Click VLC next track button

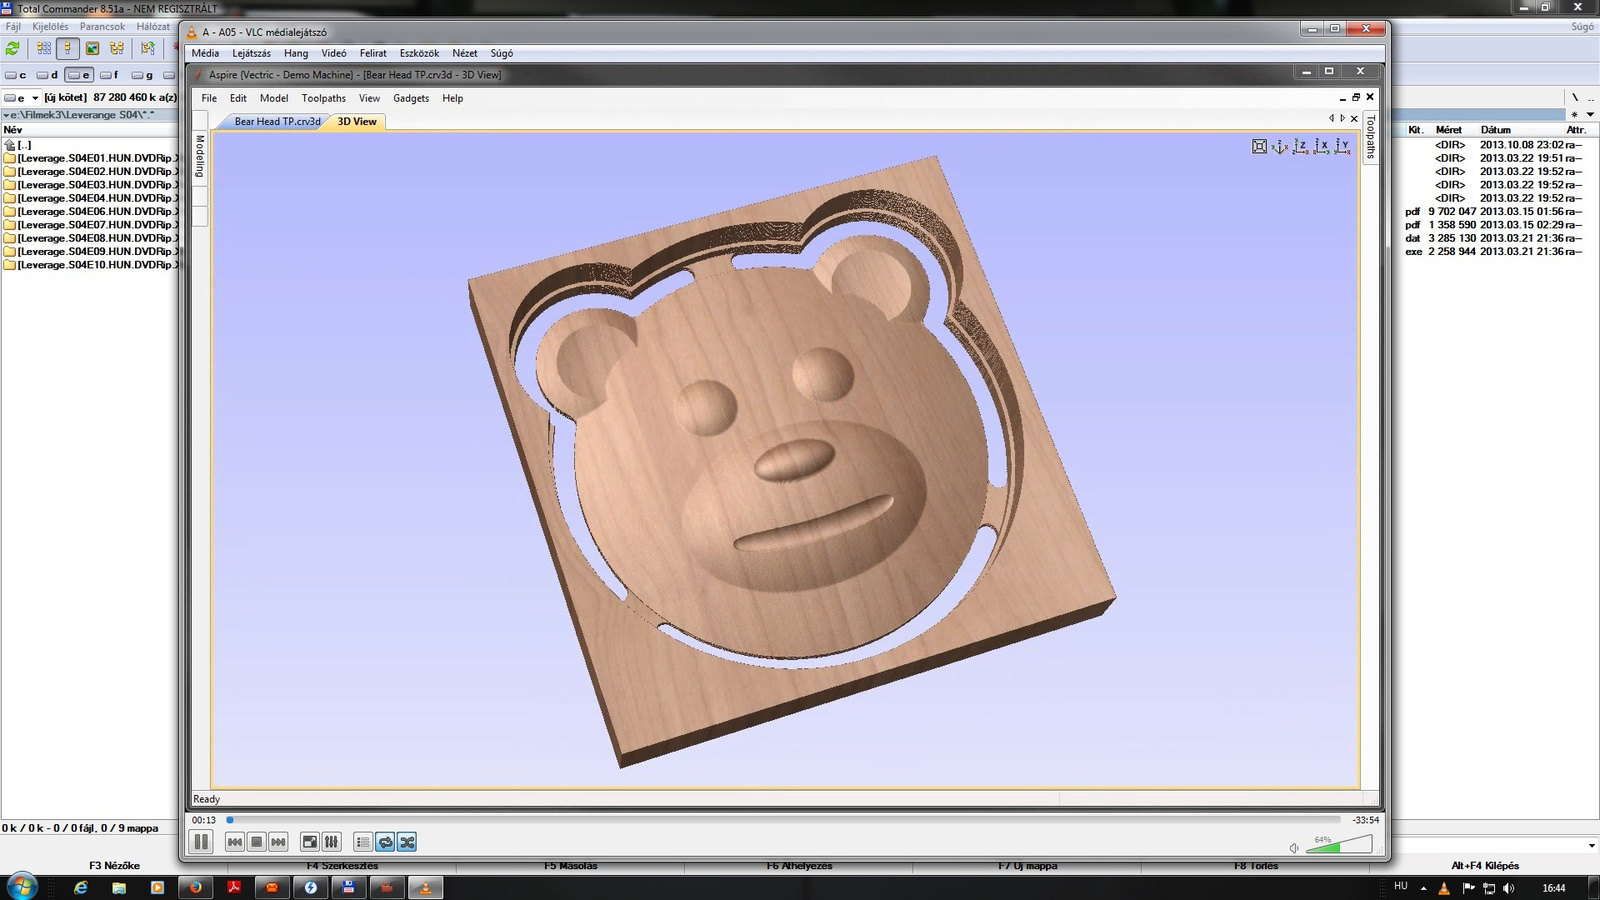click(279, 842)
